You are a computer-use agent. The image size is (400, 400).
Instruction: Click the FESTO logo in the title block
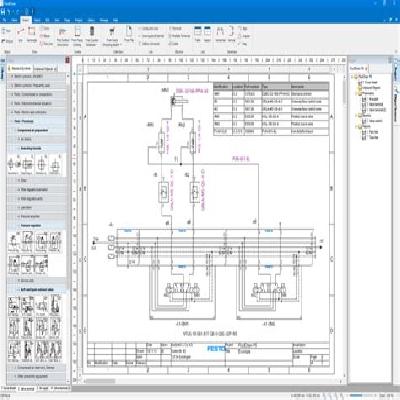tap(217, 349)
